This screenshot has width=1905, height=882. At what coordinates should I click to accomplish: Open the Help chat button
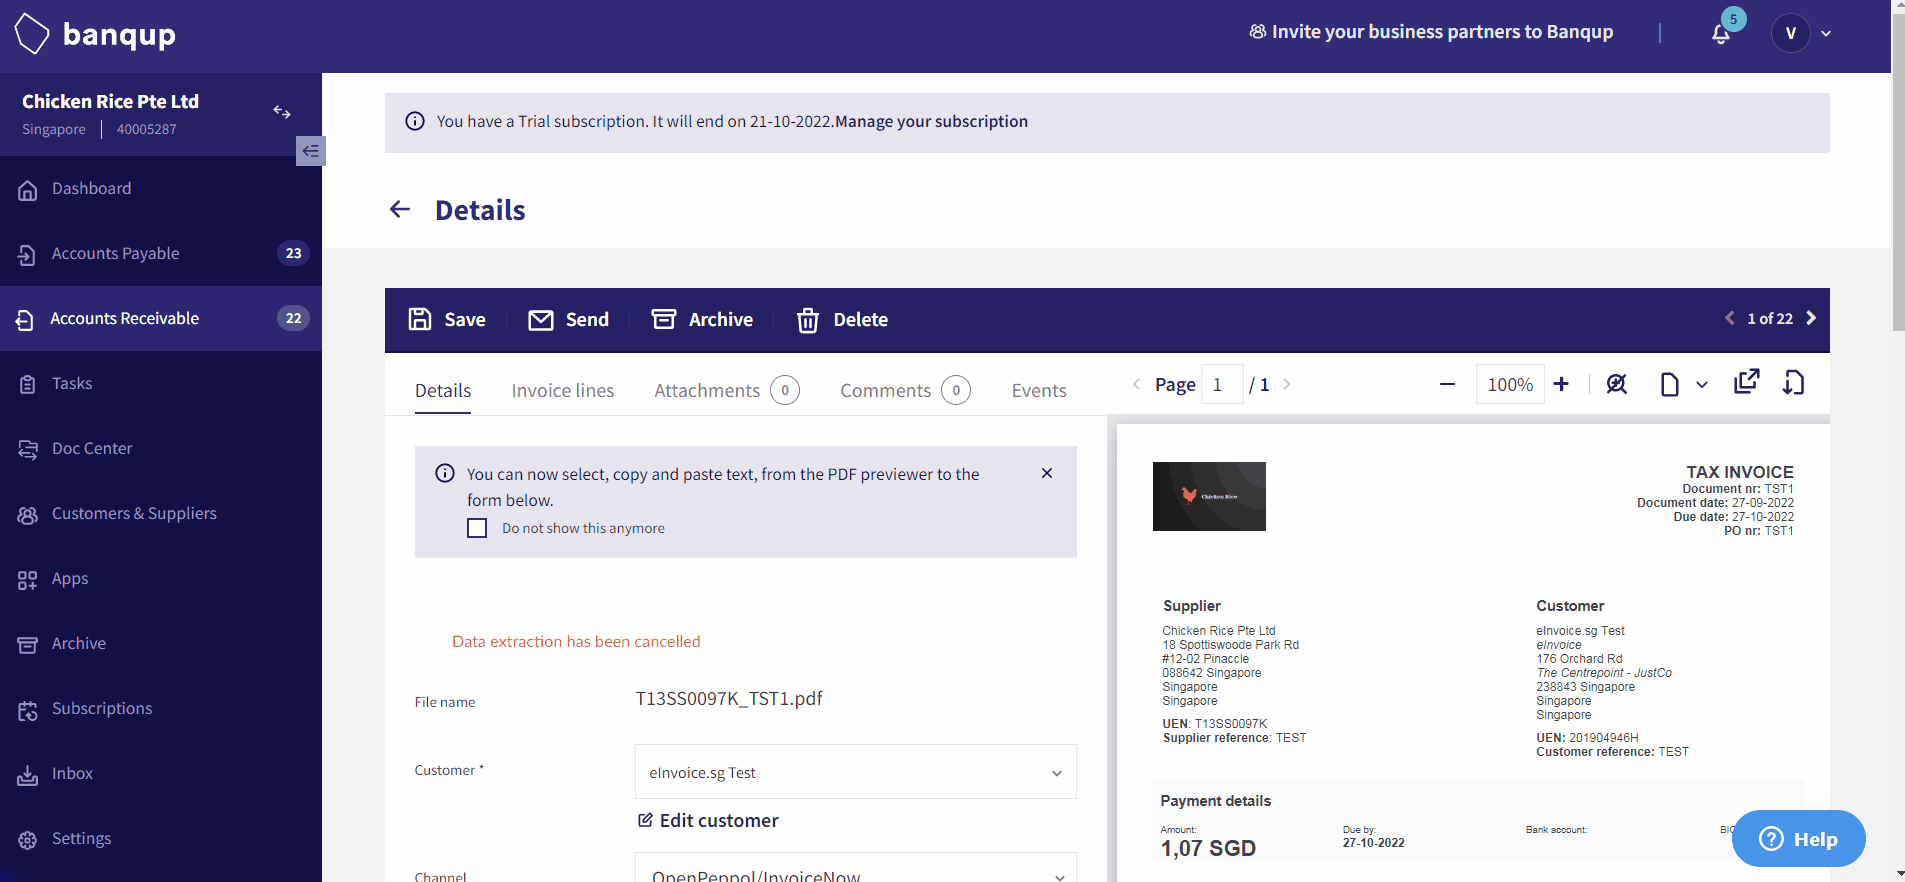tap(1799, 839)
